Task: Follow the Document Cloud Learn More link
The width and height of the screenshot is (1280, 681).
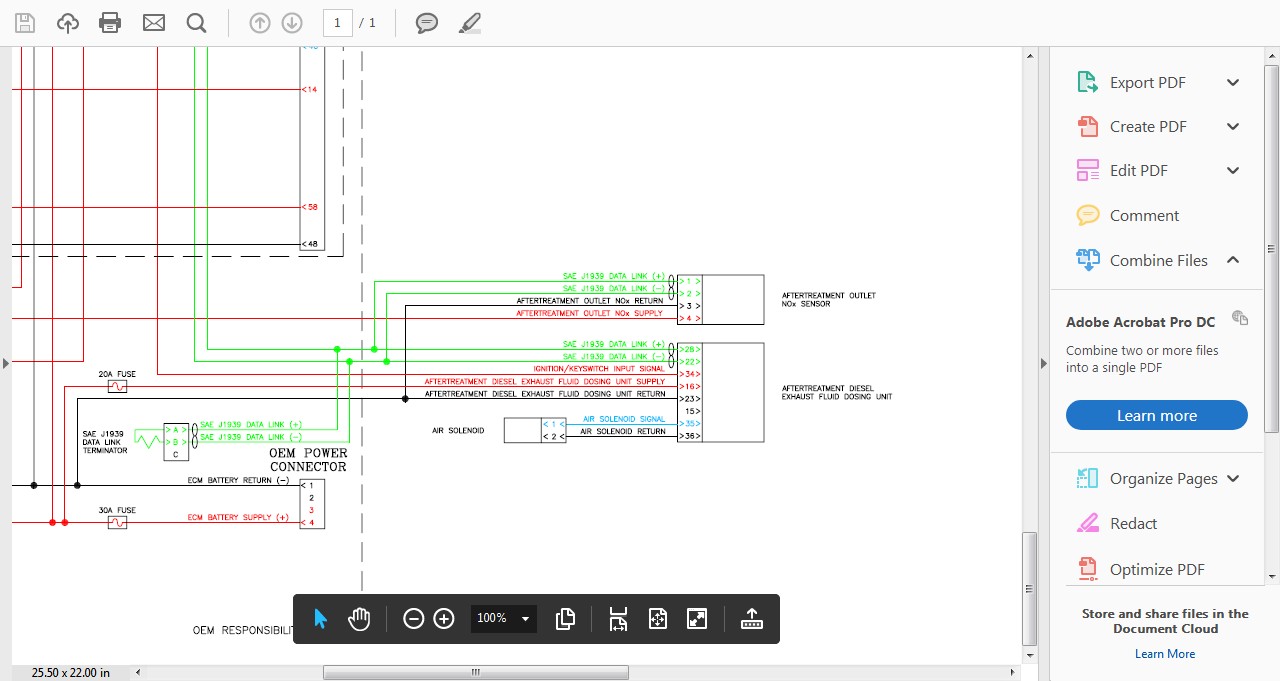Action: 1165,654
